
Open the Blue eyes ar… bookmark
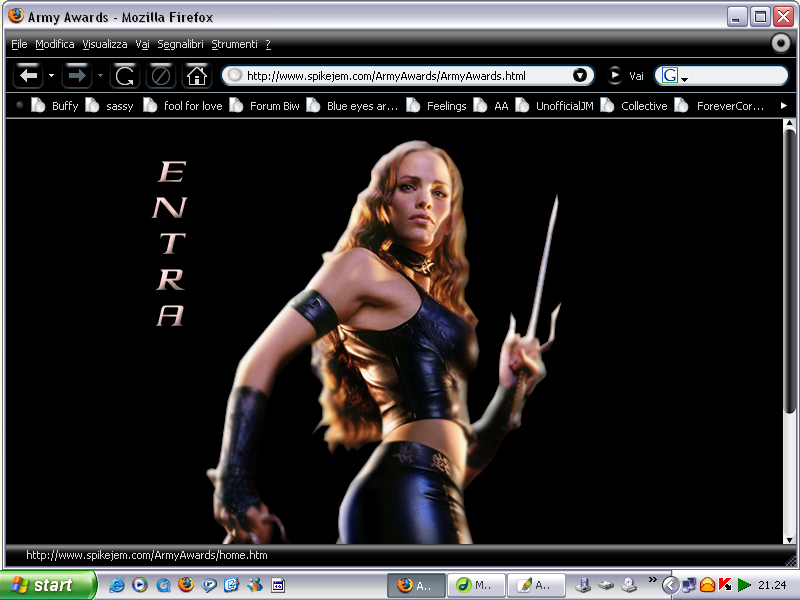(x=352, y=106)
